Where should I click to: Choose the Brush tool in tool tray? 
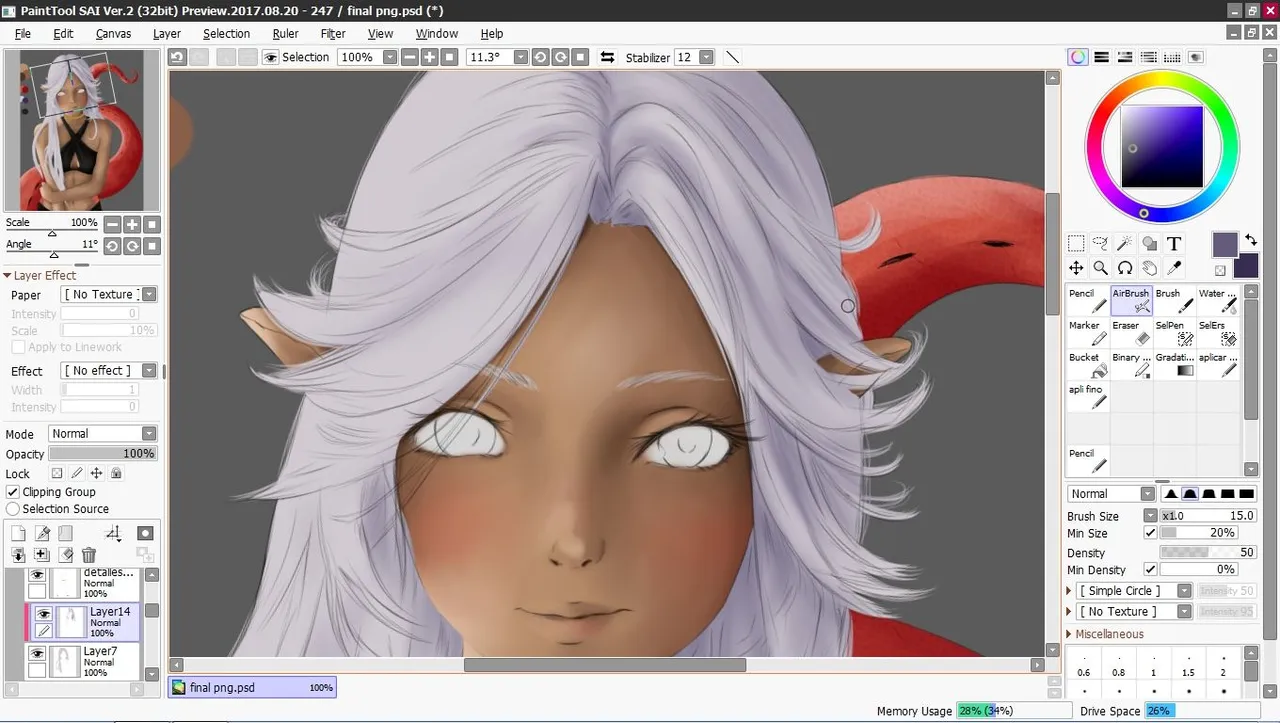coord(1175,301)
